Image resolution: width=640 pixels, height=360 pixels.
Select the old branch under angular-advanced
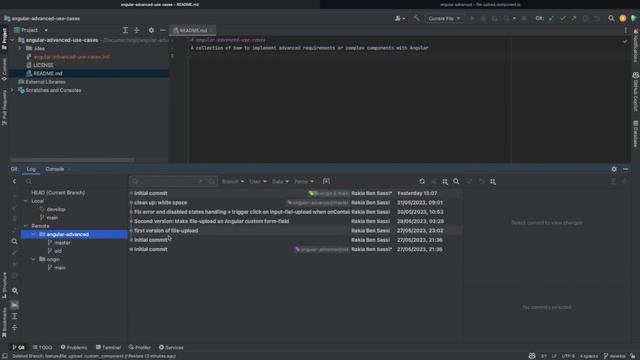(58, 251)
